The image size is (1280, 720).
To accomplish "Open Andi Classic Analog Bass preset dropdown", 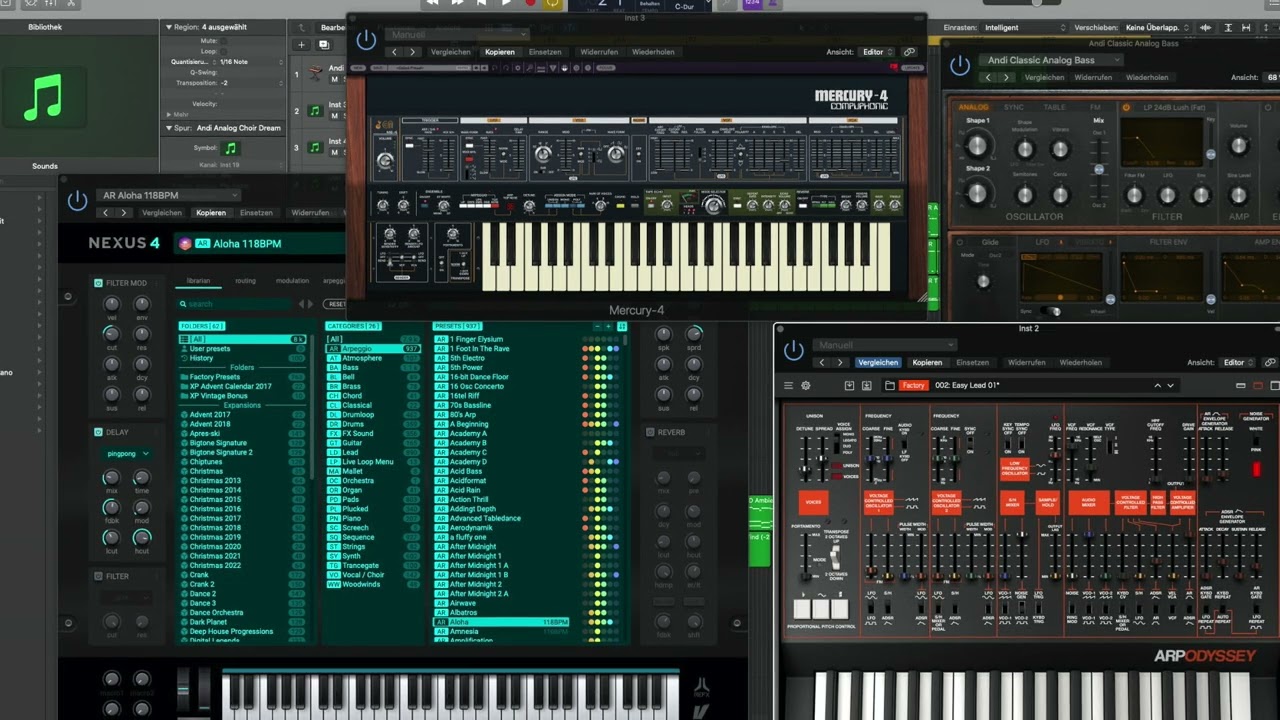I will (x=1051, y=60).
